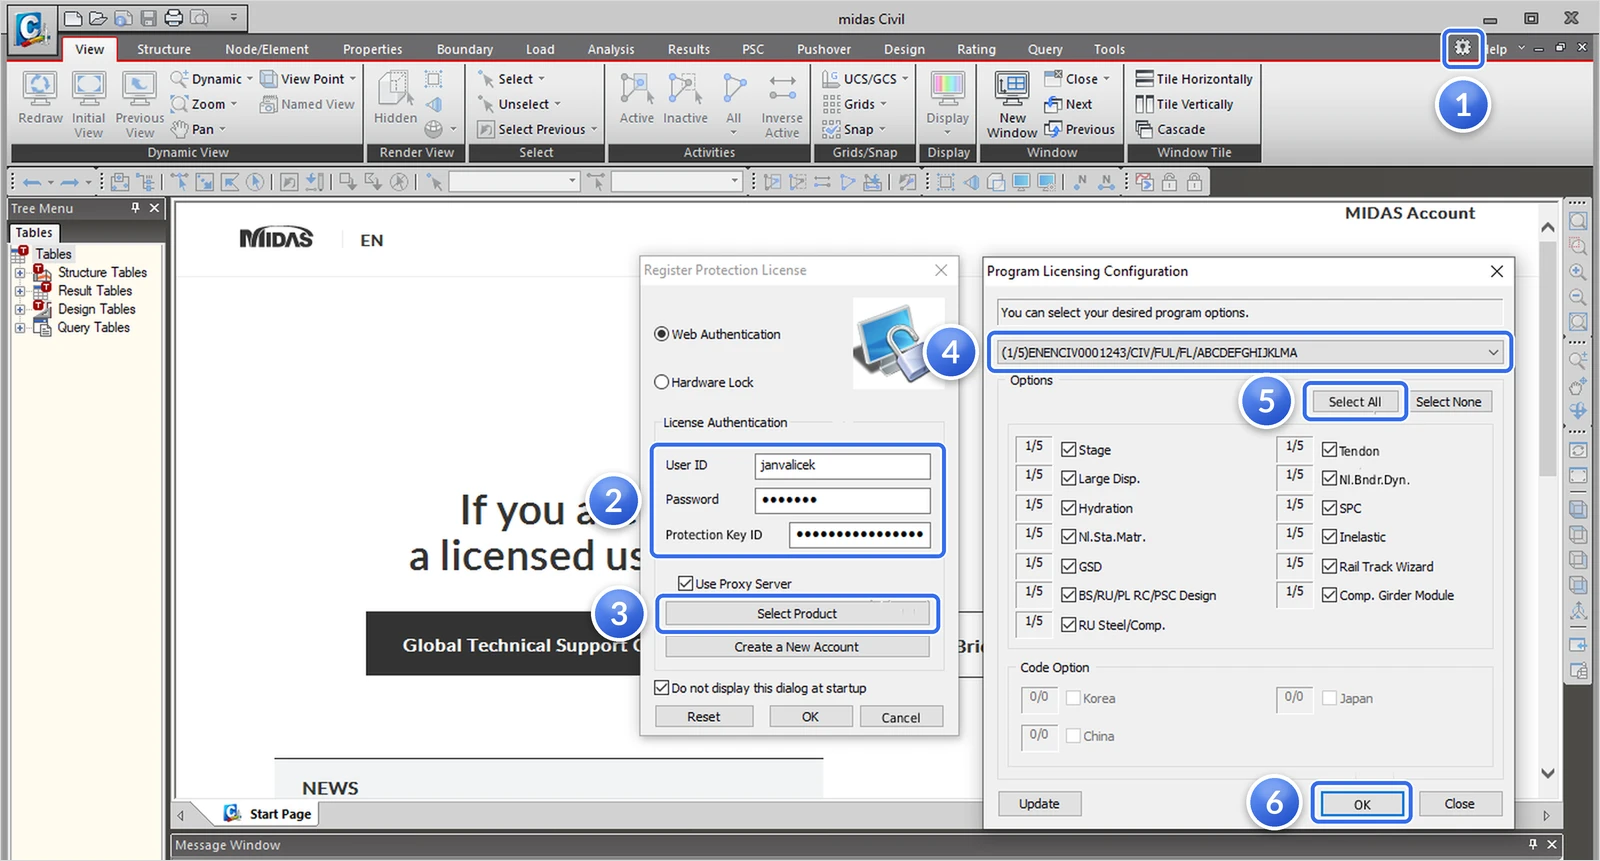Screen dimensions: 1600x861
Task: Click the Inverse Active icon
Action: pos(782,89)
